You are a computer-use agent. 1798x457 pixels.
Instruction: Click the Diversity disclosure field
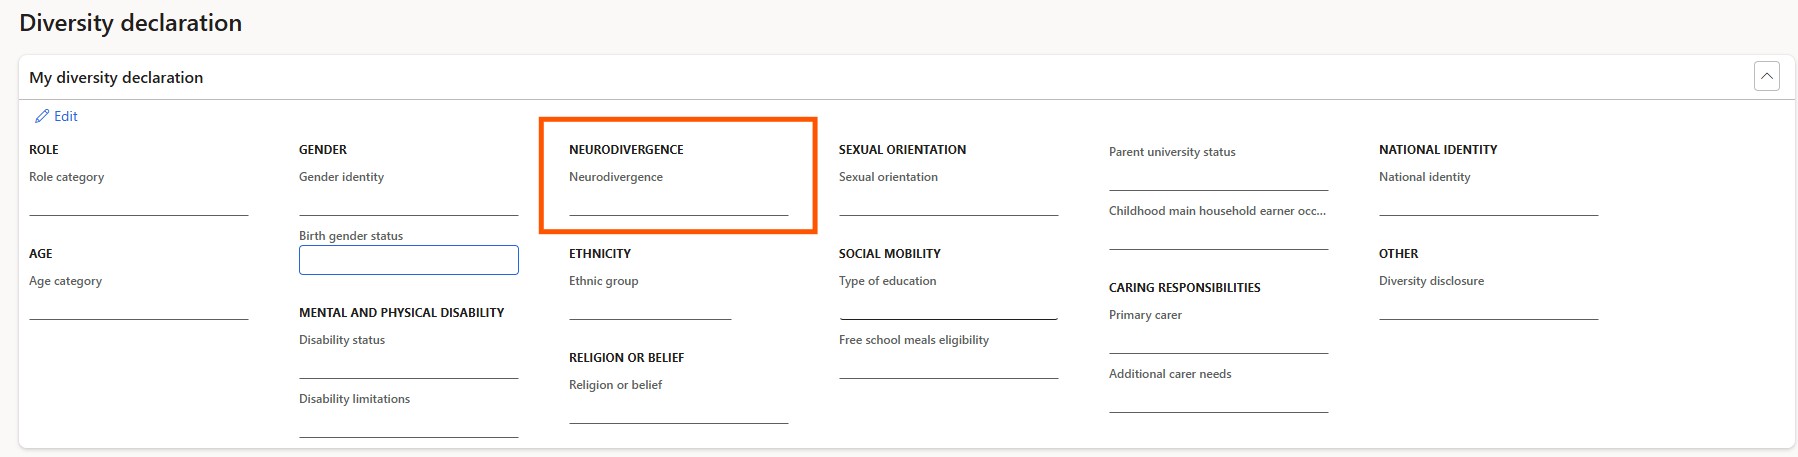1488,306
